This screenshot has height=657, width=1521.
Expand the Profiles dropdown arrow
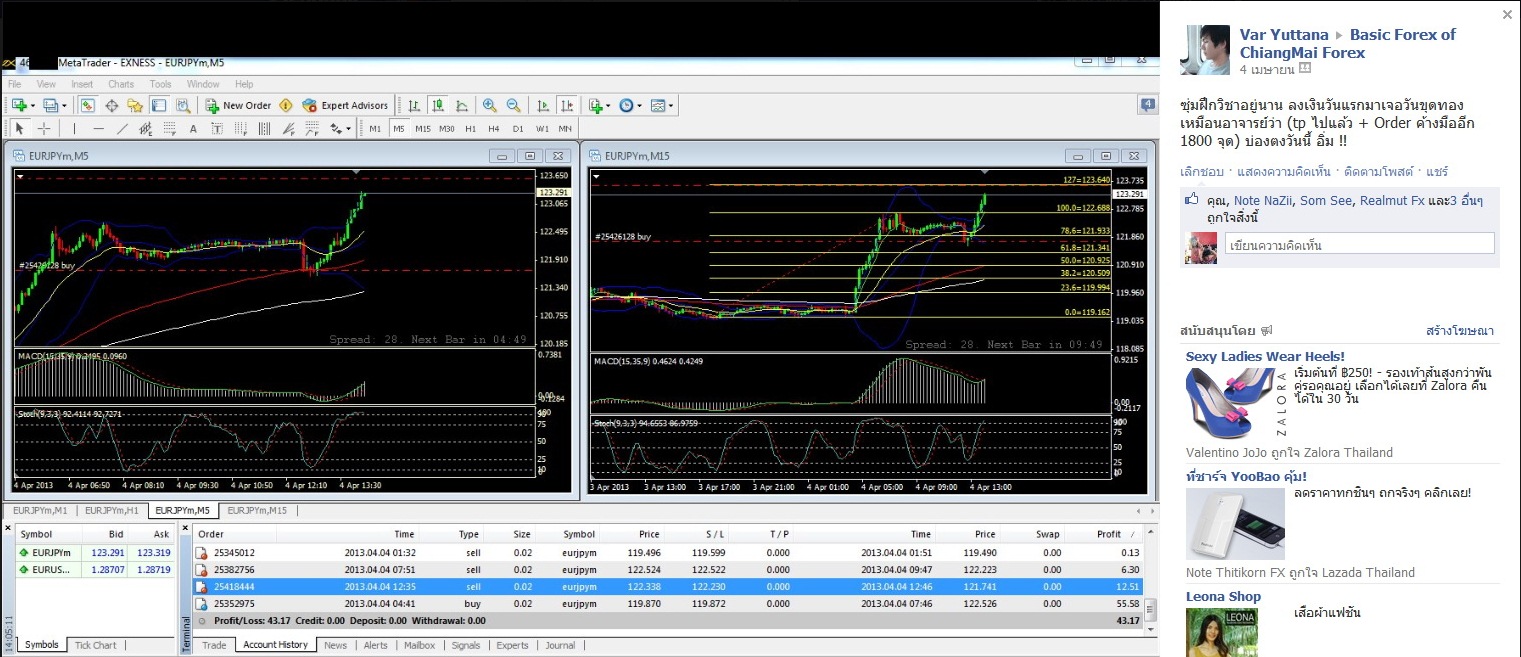click(x=64, y=105)
